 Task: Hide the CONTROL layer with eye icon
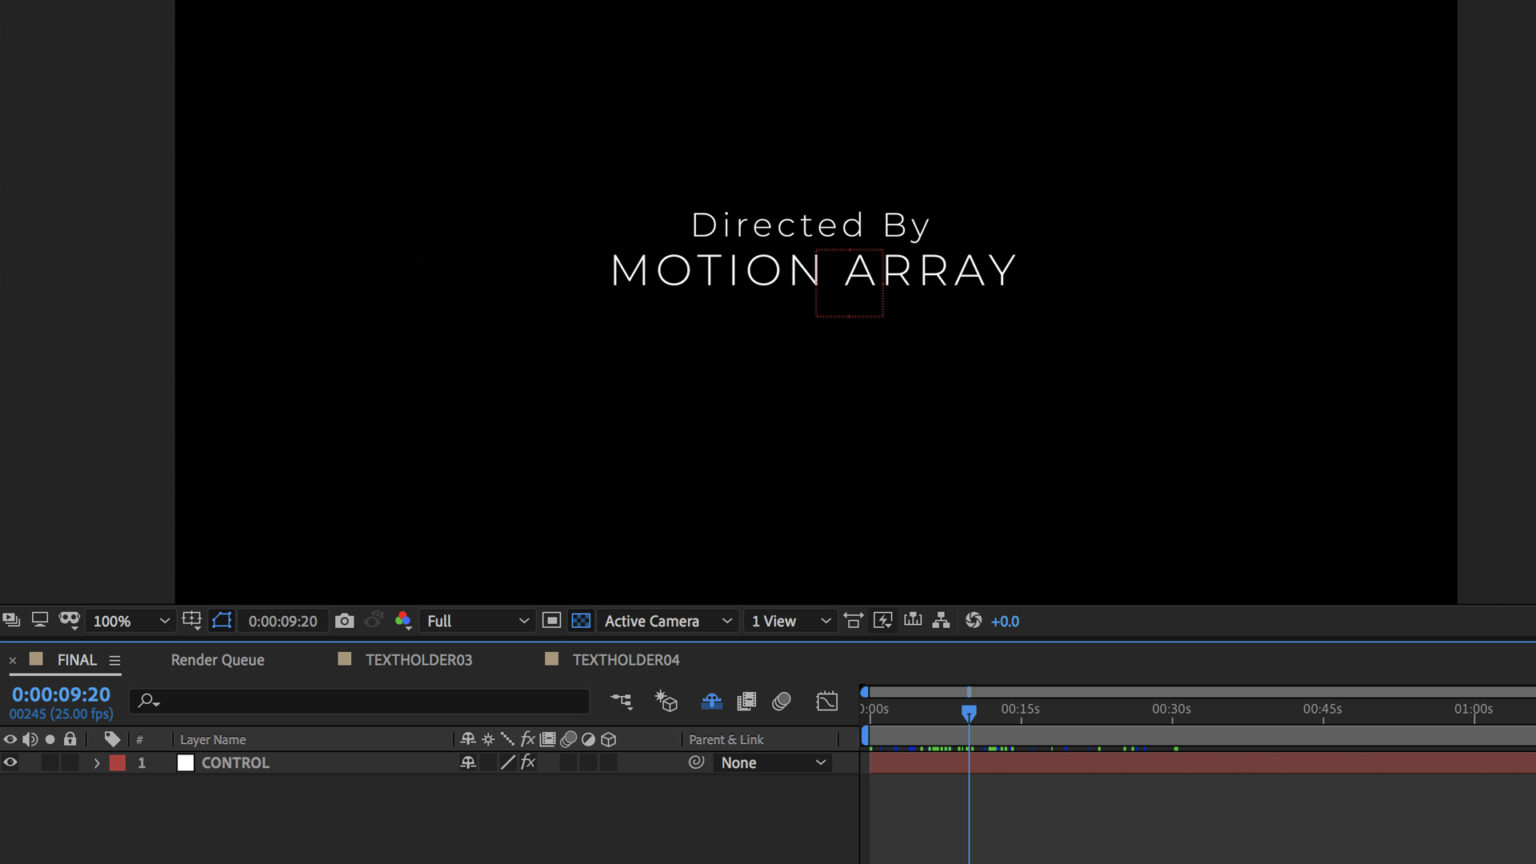pyautogui.click(x=11, y=763)
